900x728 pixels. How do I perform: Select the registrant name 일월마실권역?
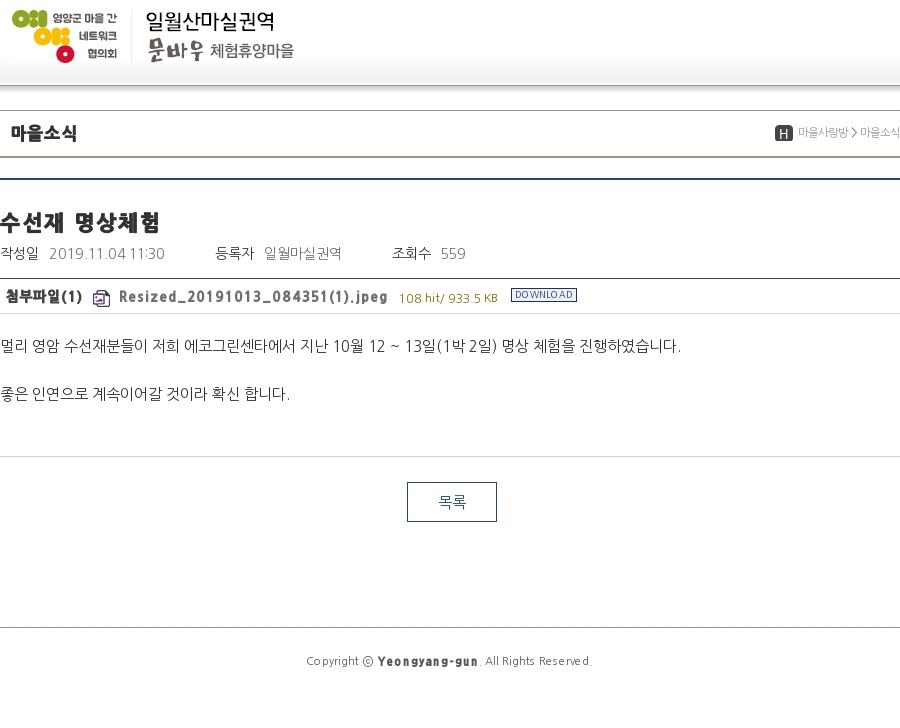(302, 253)
